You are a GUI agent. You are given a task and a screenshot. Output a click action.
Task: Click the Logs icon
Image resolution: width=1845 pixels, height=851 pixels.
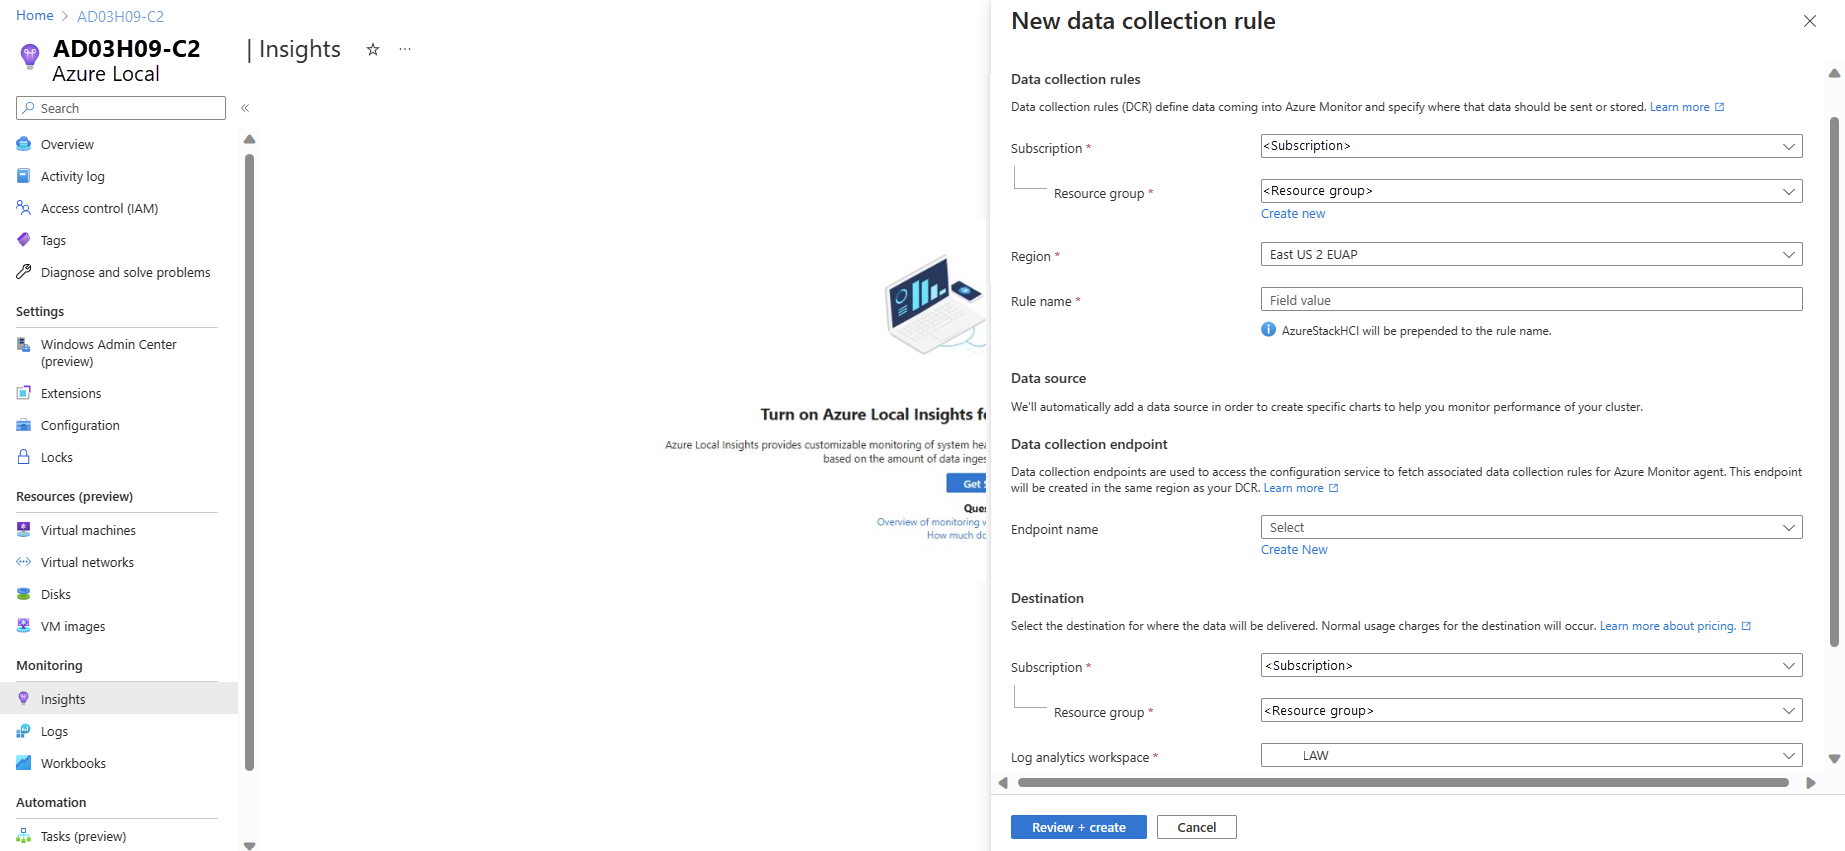pos(24,731)
